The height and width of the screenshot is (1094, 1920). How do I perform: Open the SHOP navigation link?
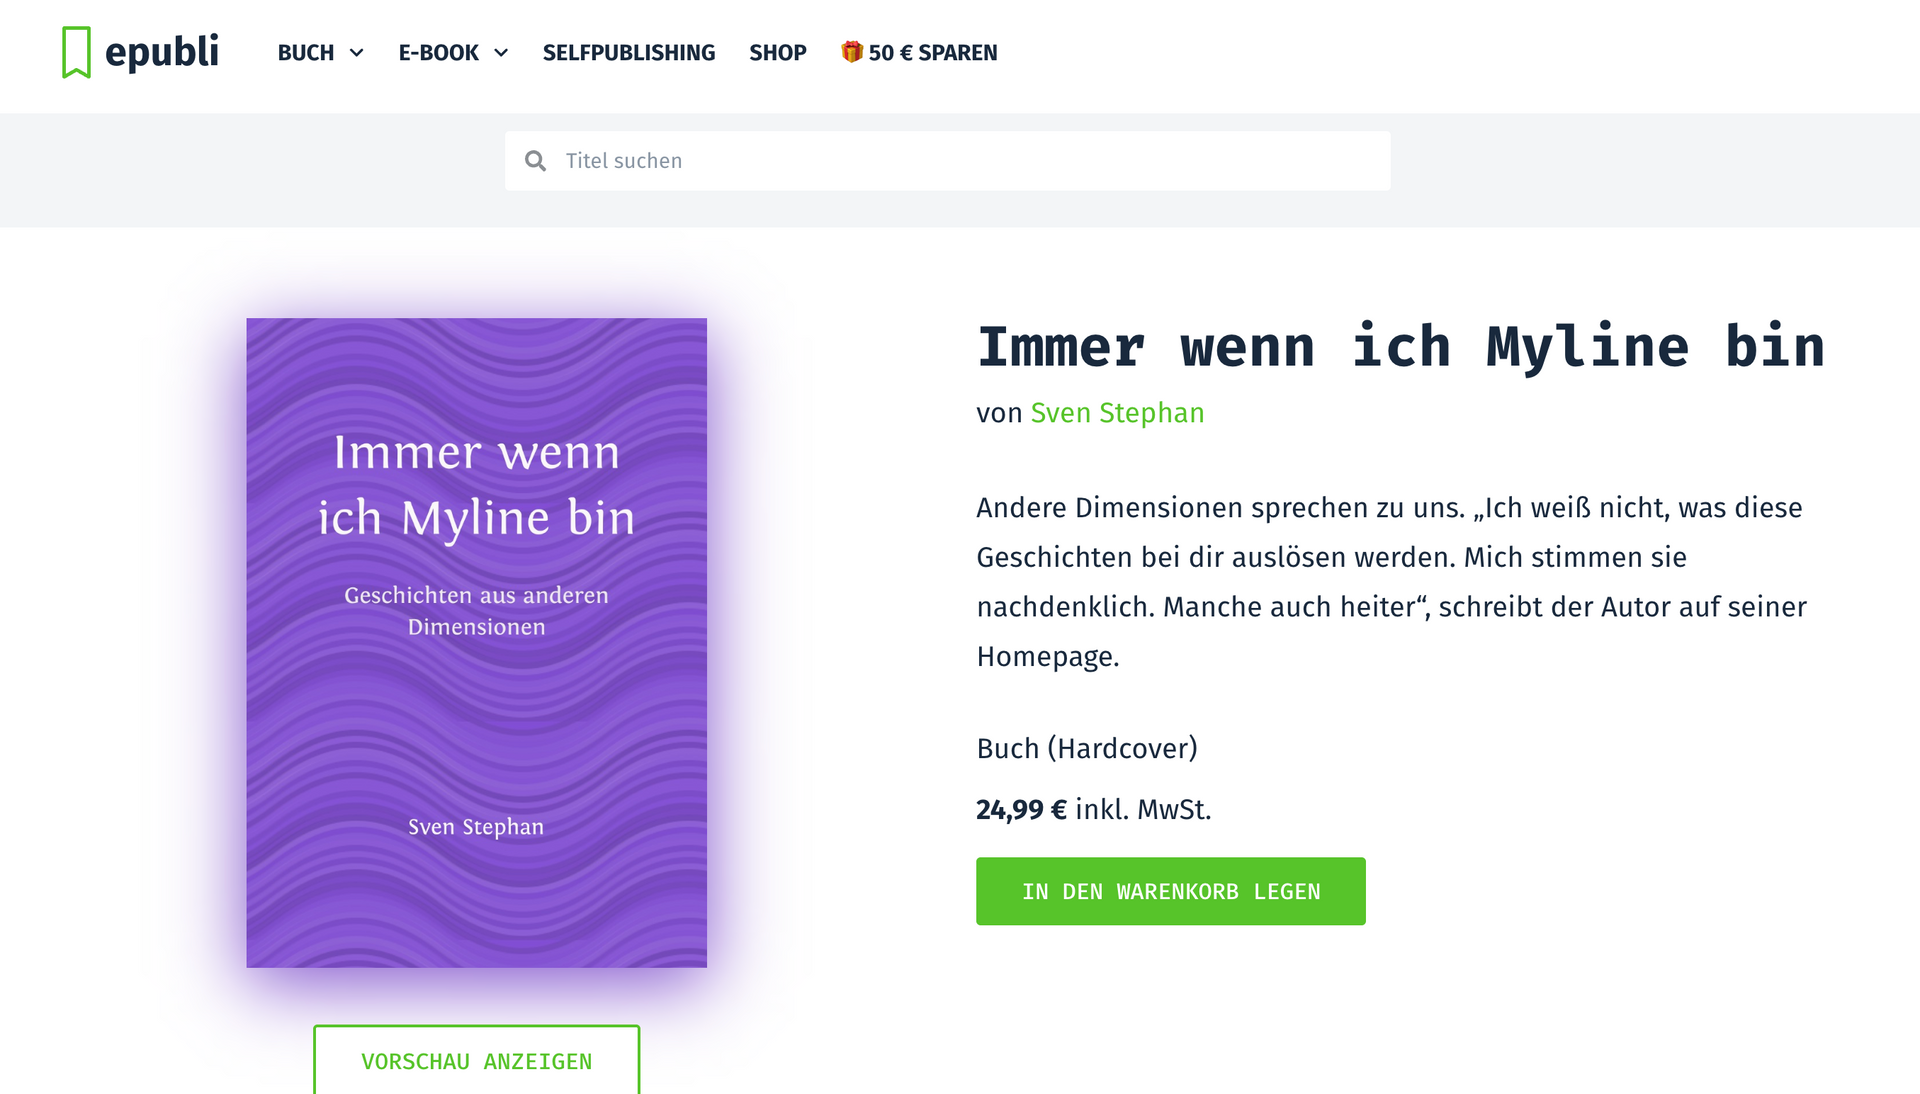pos(778,53)
